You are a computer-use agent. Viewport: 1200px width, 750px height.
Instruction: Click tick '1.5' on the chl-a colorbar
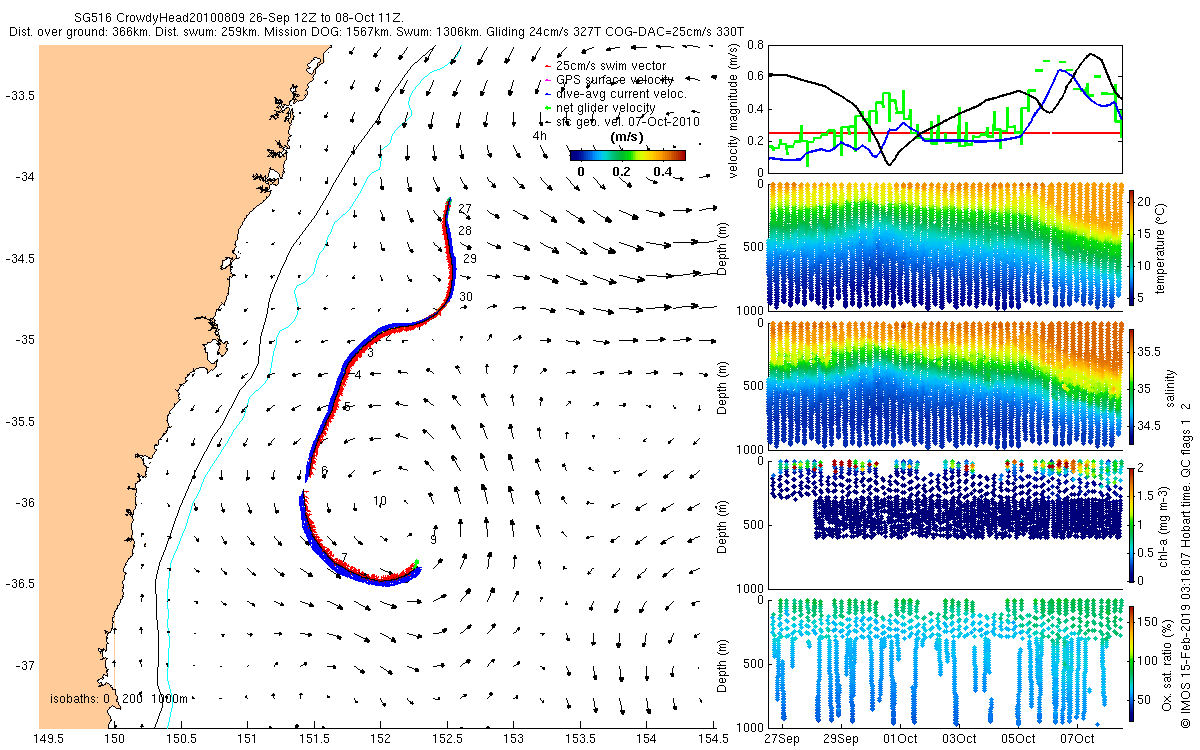[1147, 495]
